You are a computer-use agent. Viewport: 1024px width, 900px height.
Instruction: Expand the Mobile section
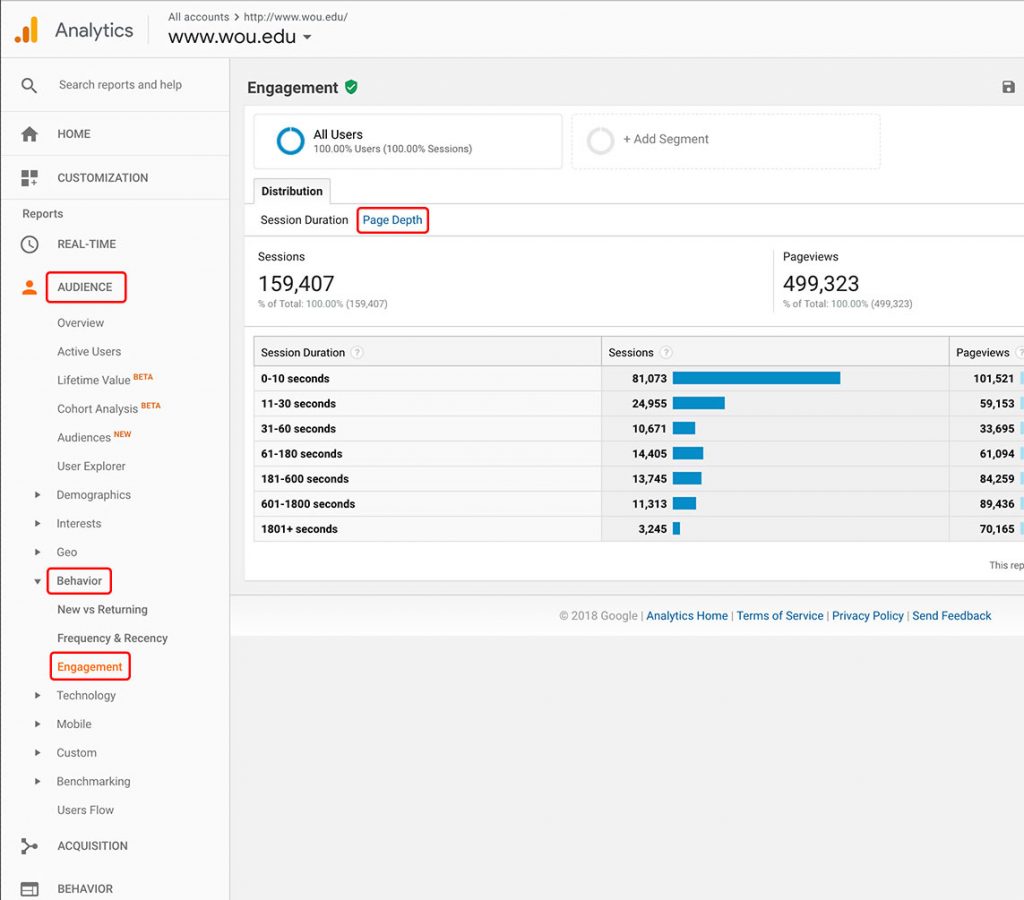[x=37, y=724]
